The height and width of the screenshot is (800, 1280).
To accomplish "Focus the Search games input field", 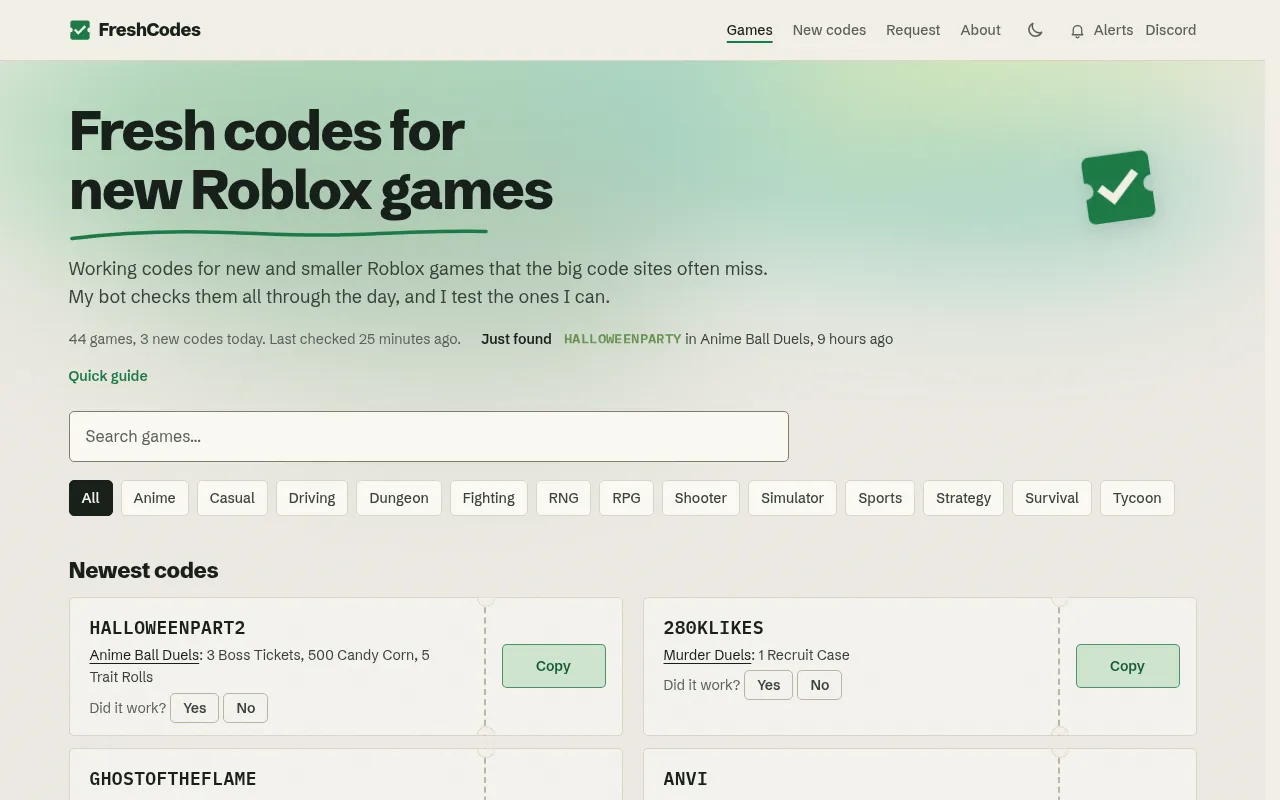I will pos(428,436).
